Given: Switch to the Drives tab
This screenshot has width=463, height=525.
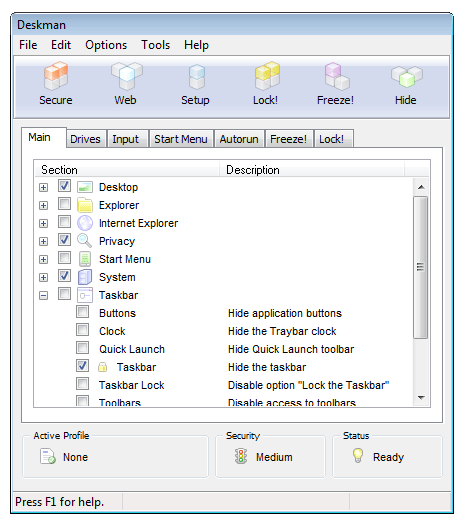Looking at the screenshot, I should point(85,139).
